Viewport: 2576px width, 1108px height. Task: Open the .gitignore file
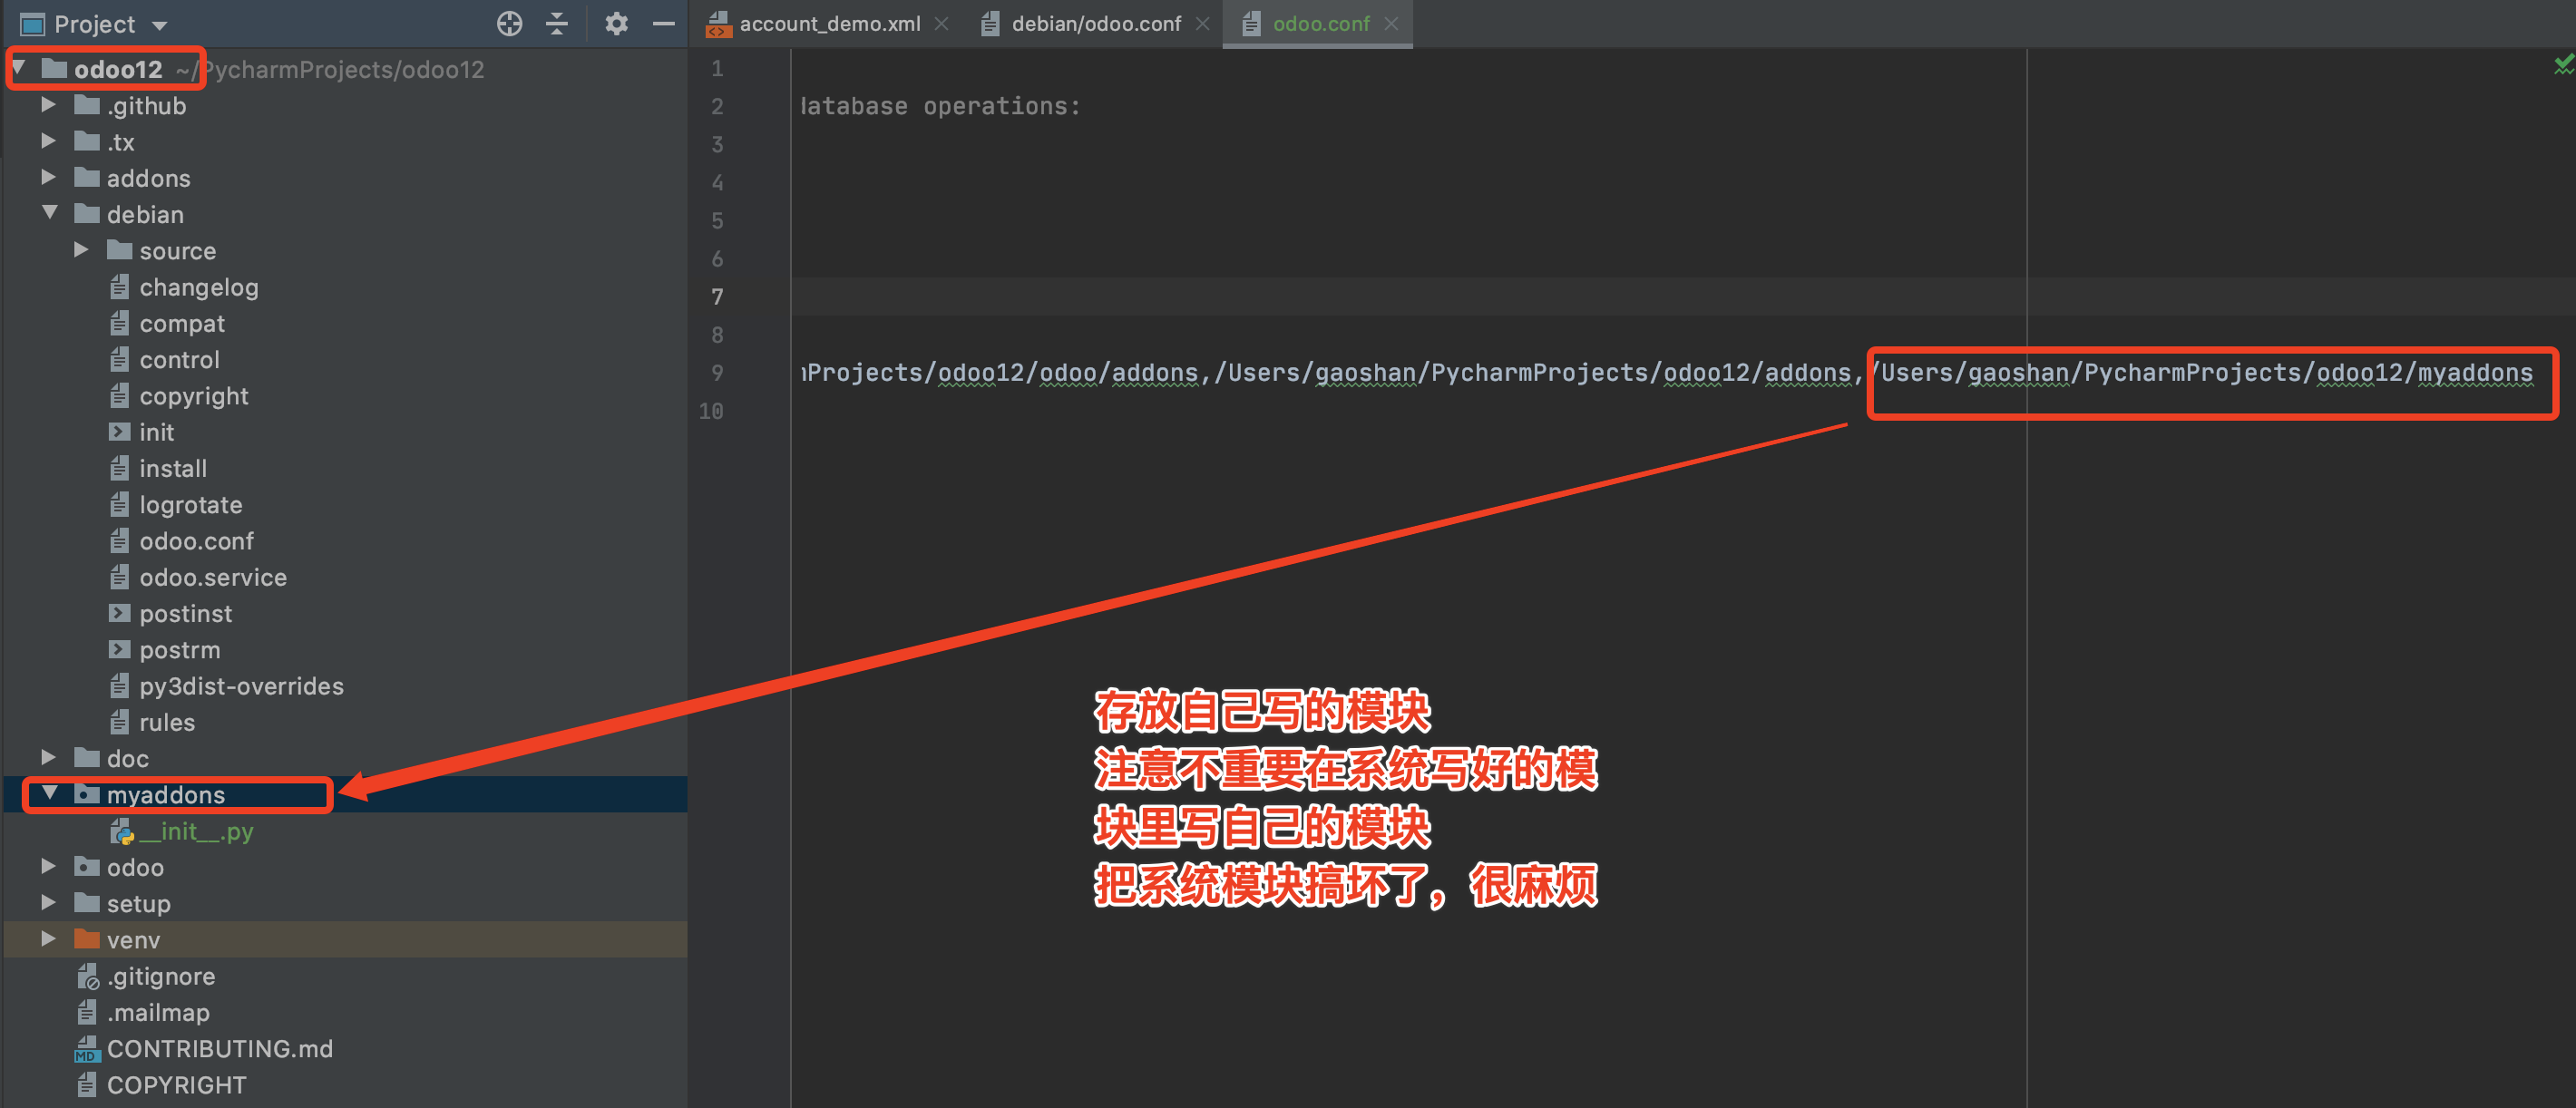(160, 977)
